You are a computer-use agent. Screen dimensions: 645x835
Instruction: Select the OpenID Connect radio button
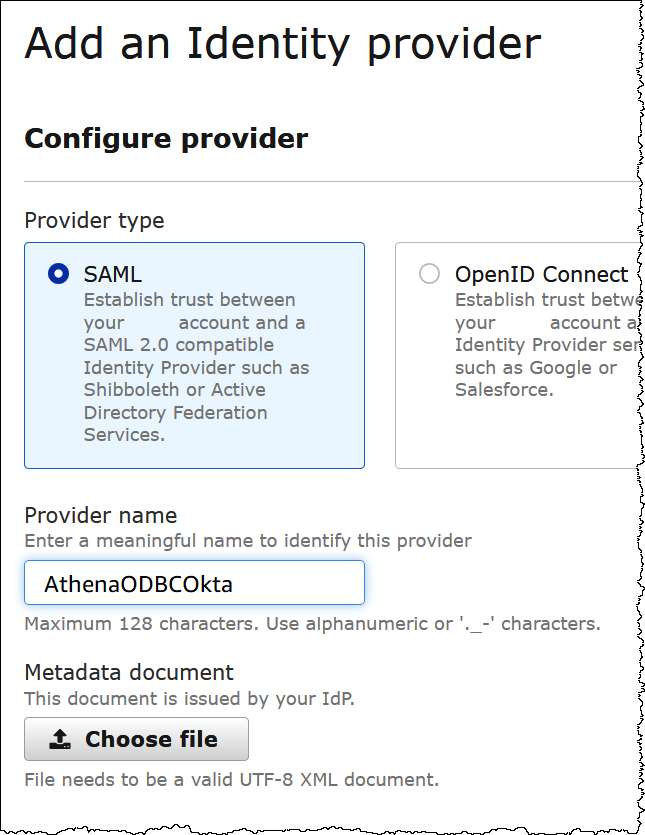click(x=429, y=274)
